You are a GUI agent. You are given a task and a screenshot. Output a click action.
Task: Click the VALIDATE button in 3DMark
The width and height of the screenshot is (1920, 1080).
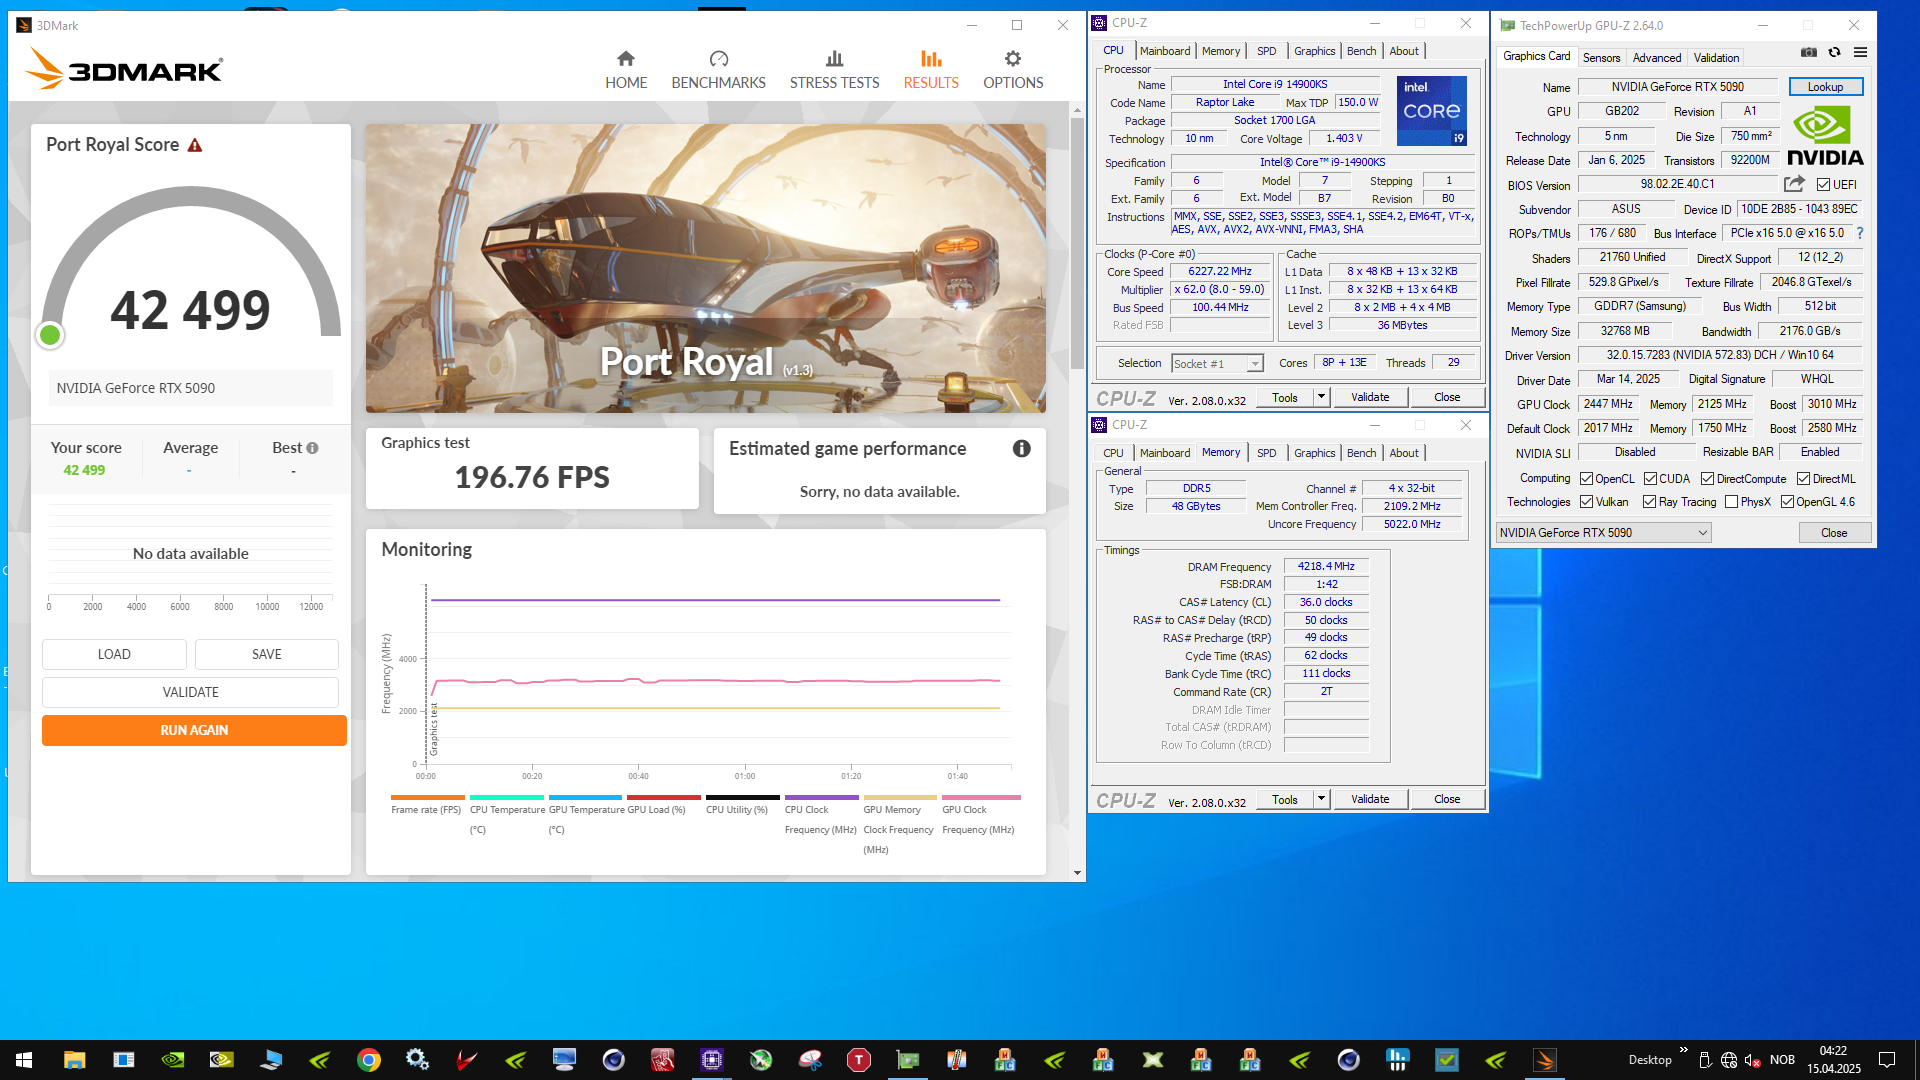point(190,692)
